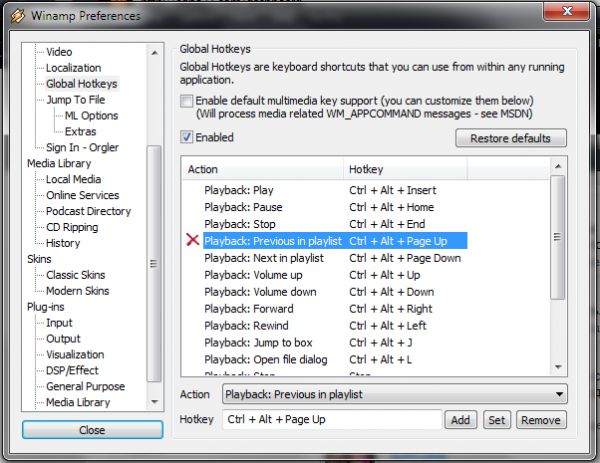The height and width of the screenshot is (463, 600).
Task: Select the Plug-ins category
Action: 46,307
